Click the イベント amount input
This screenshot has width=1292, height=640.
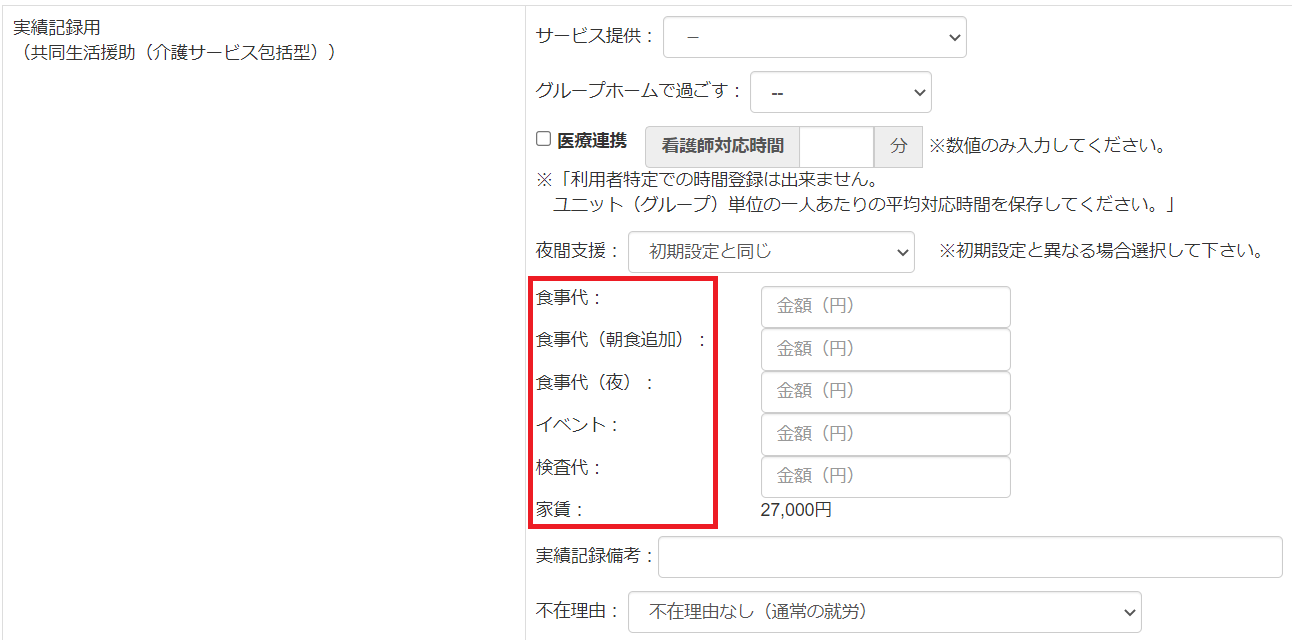(885, 434)
